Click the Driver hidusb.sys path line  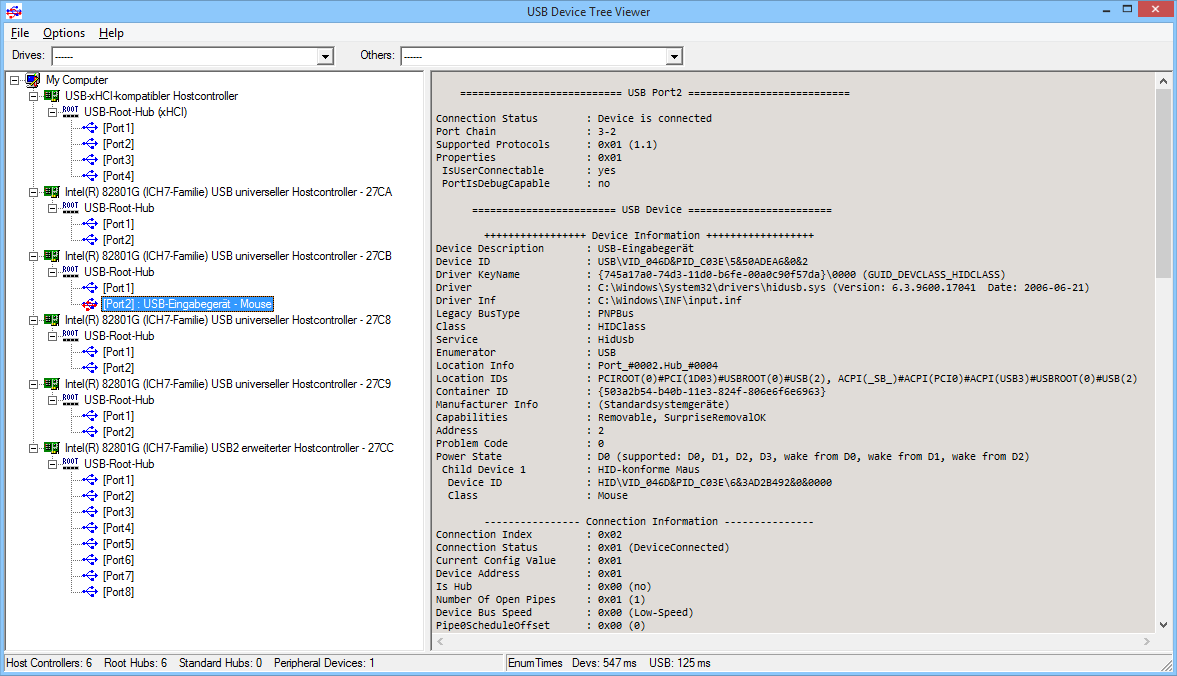coord(843,287)
